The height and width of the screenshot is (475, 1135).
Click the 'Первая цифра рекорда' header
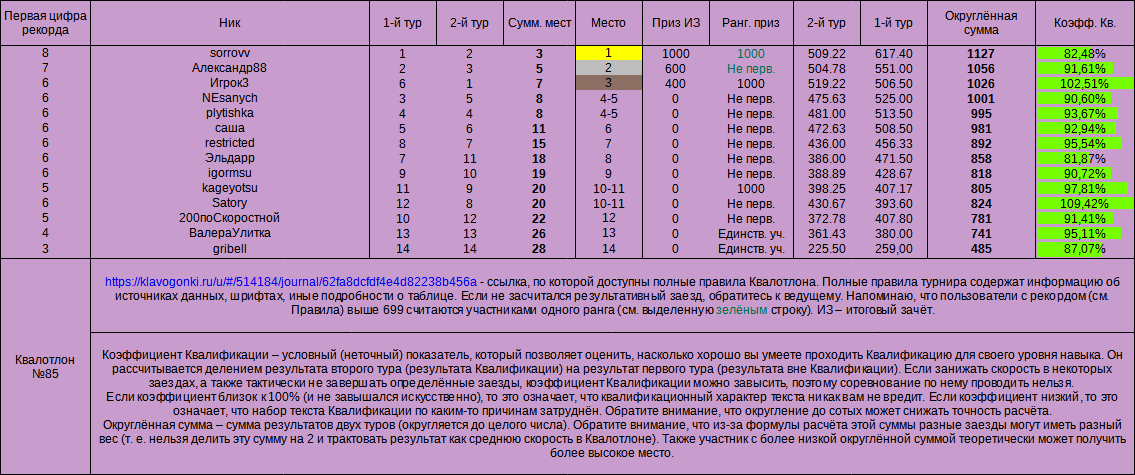[46, 23]
